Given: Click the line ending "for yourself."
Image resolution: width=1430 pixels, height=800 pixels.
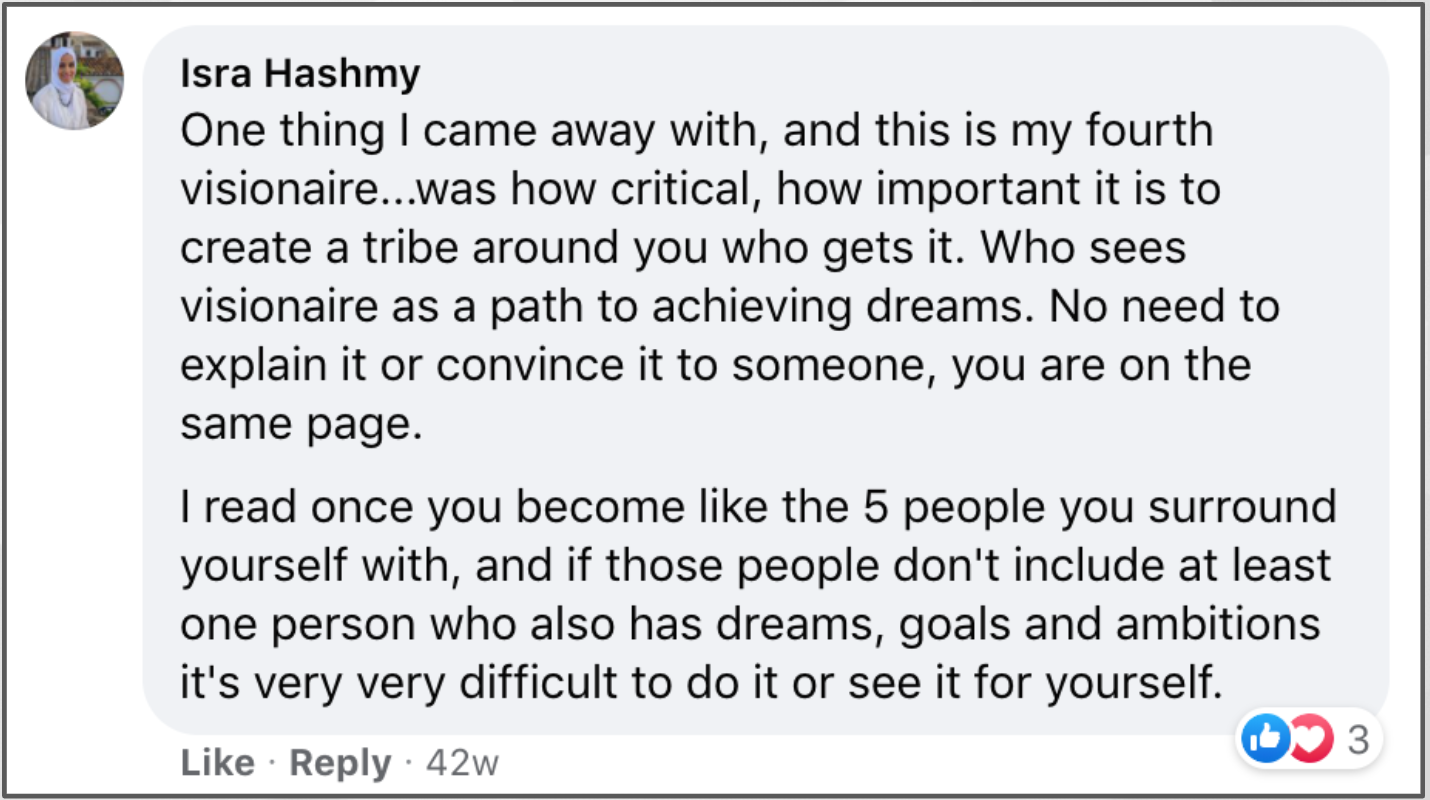Looking at the screenshot, I should tap(702, 683).
